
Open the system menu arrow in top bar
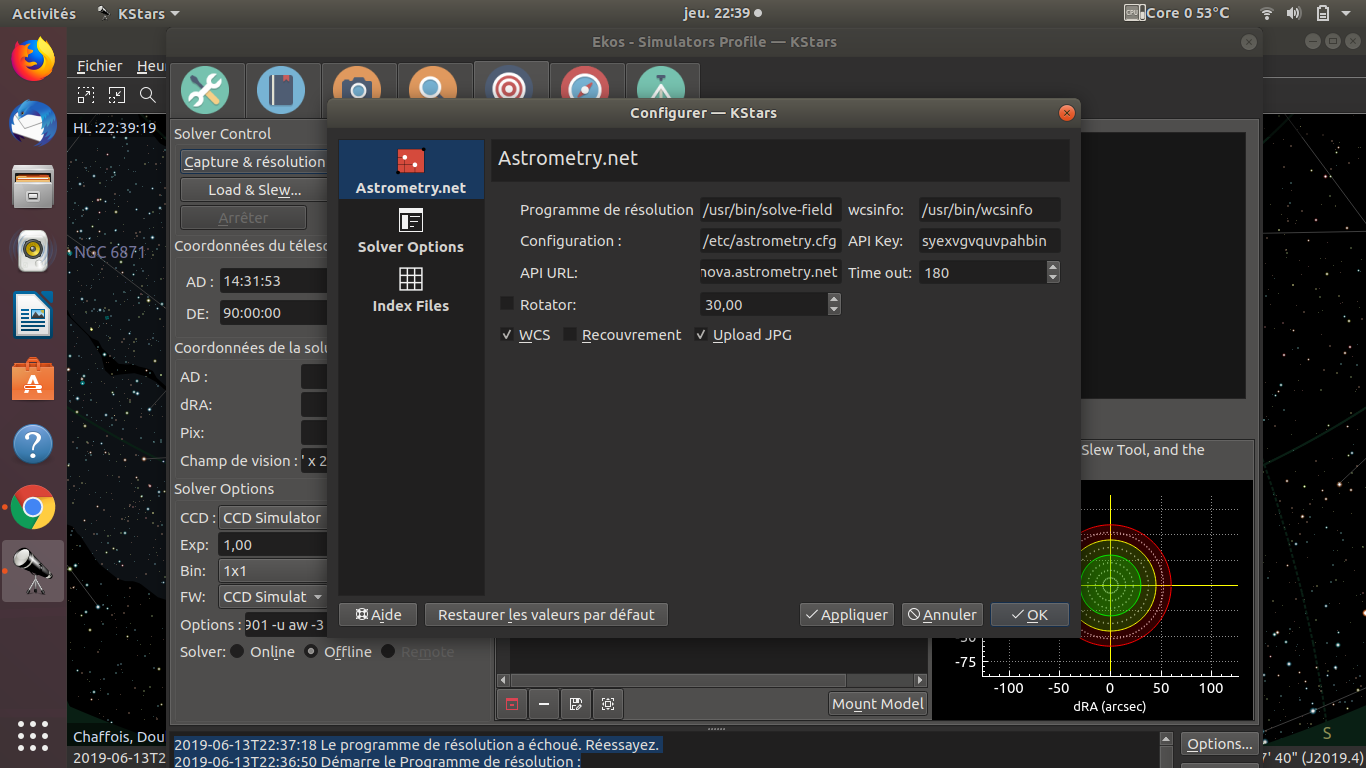click(1348, 14)
